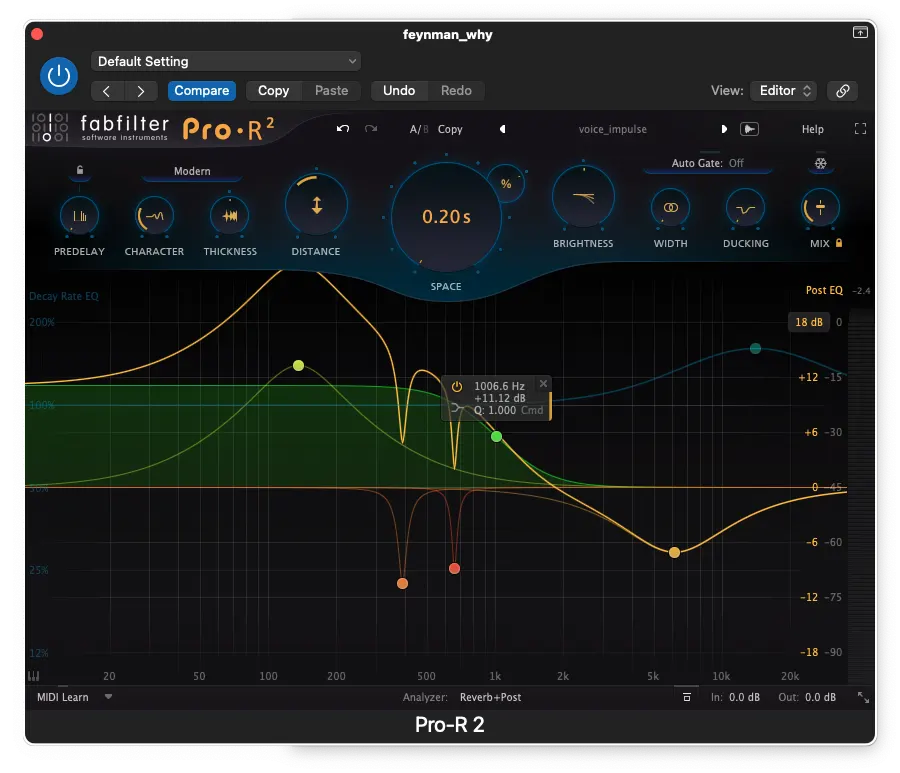Click the 1006.6 Hz frequency value
The height and width of the screenshot is (773, 900).
[x=499, y=386]
